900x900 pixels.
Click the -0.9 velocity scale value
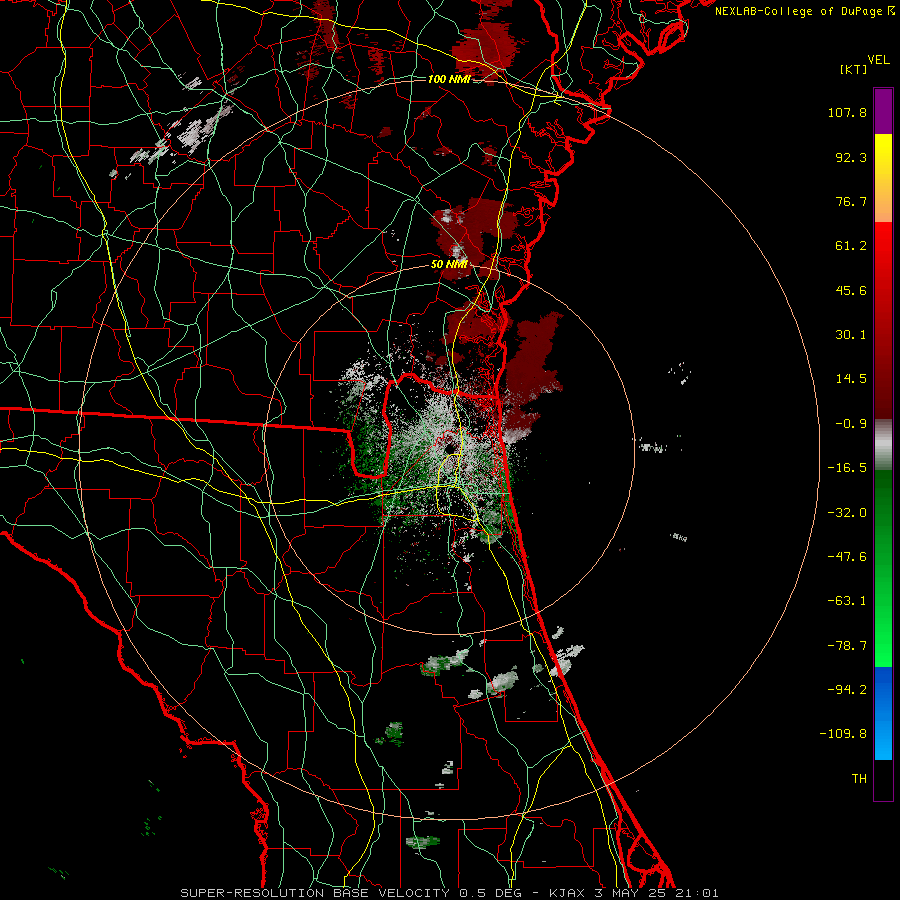click(851, 424)
